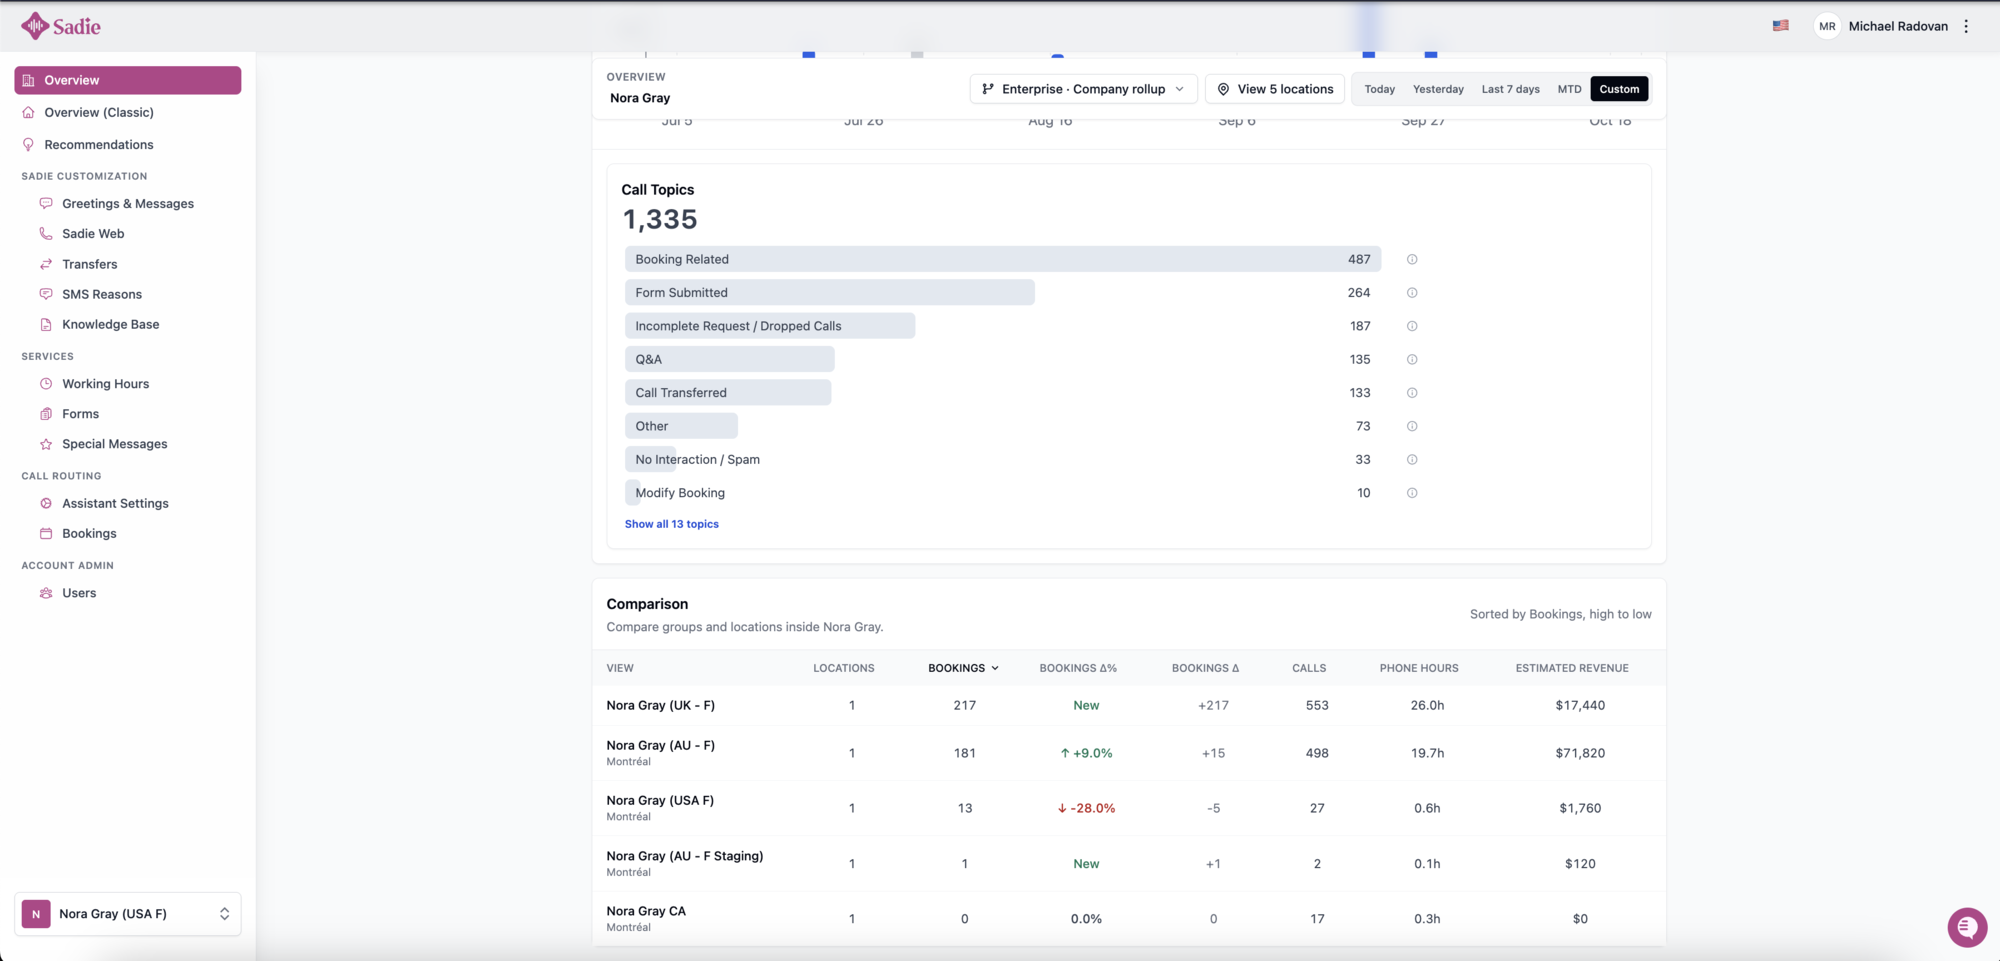The image size is (2000, 961).
Task: Switch to the MTD date range
Action: [1569, 89]
